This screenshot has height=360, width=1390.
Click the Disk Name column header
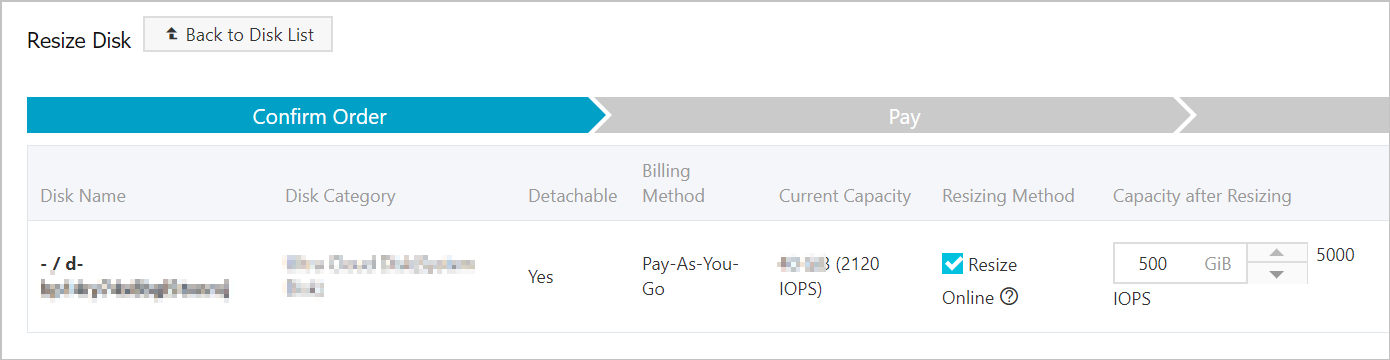click(83, 196)
